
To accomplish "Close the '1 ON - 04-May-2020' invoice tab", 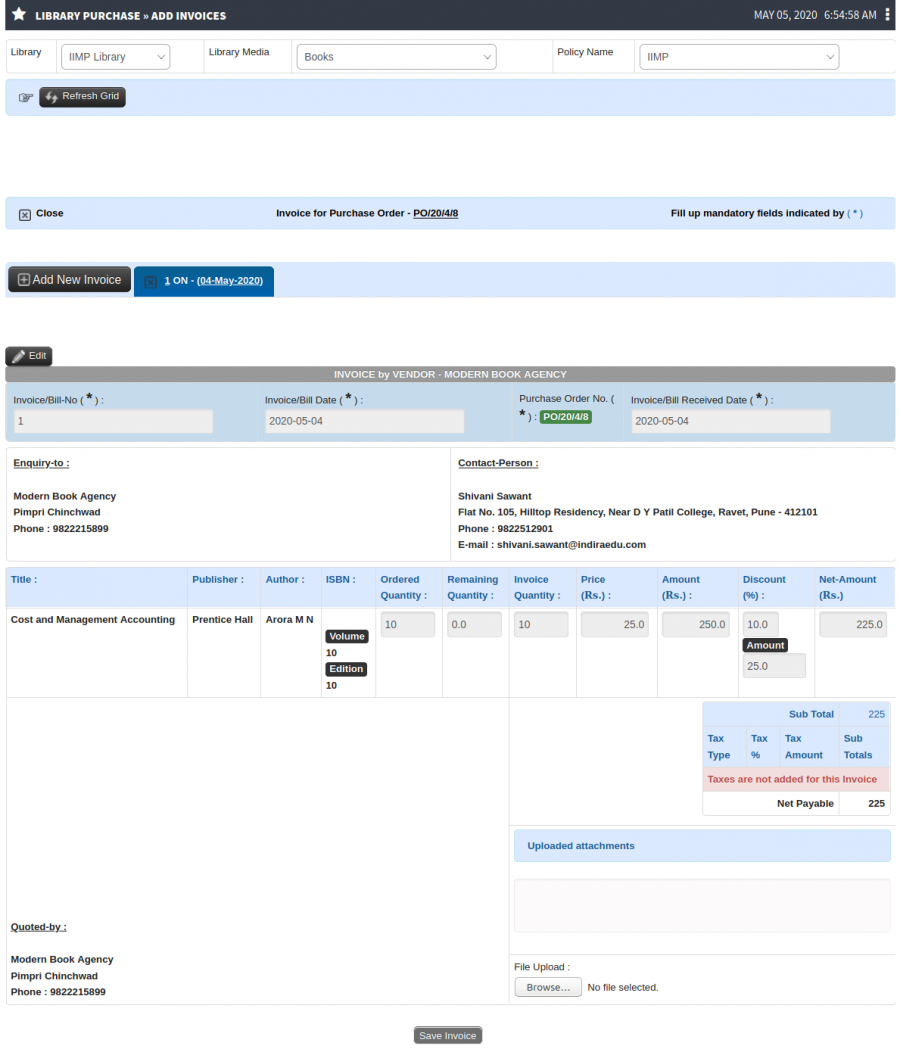I will [x=151, y=282].
